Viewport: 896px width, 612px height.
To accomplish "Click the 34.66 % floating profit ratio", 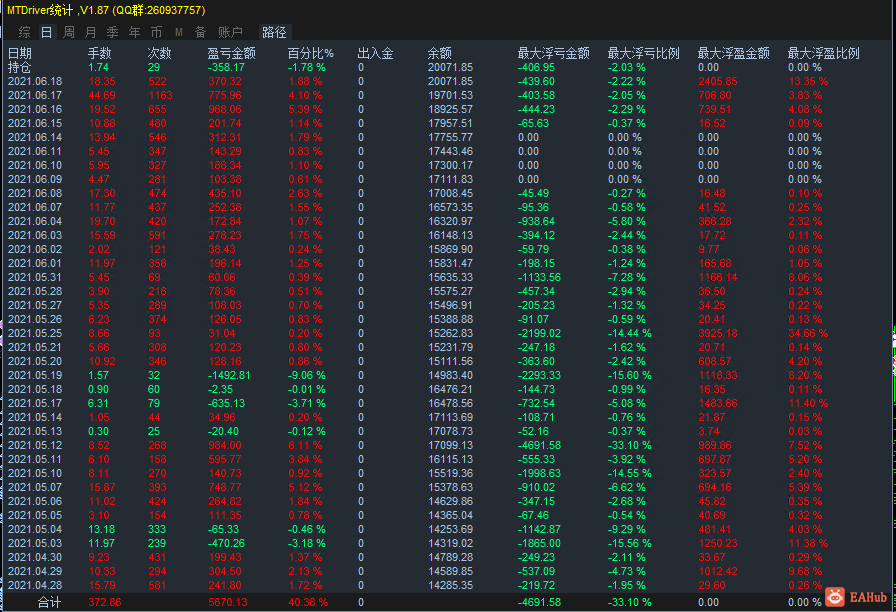I will [808, 334].
